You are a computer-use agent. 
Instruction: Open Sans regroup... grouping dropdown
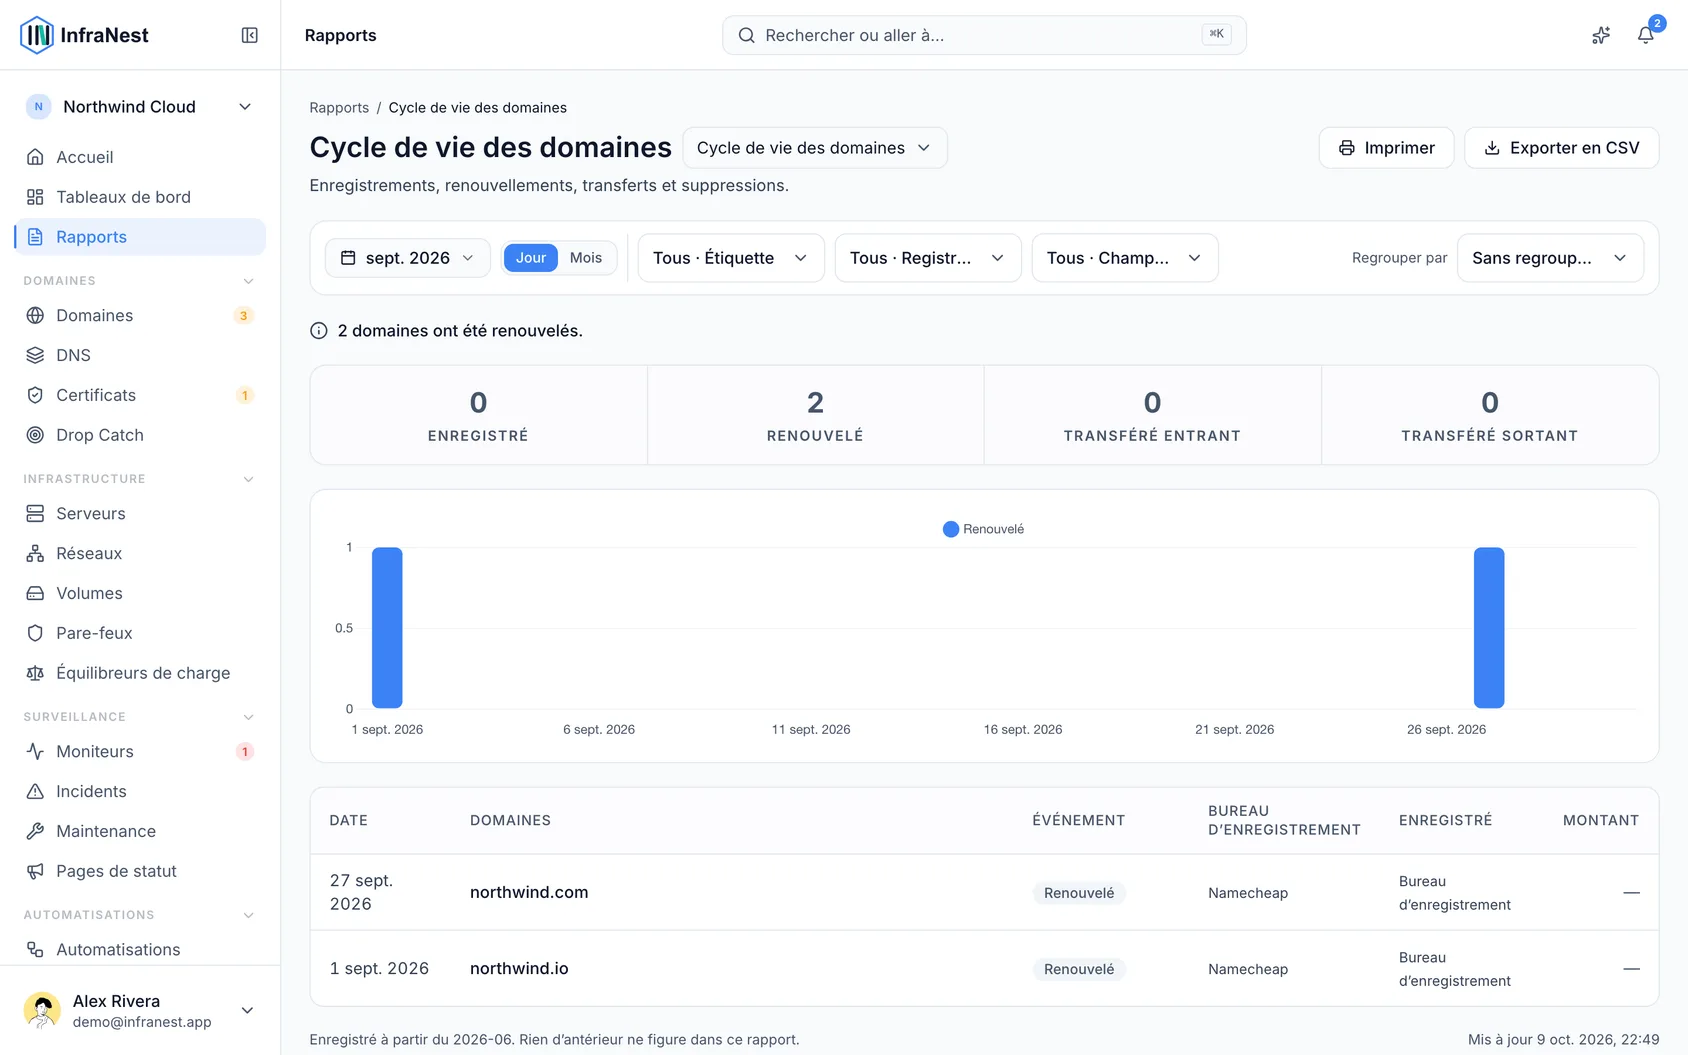point(1550,258)
